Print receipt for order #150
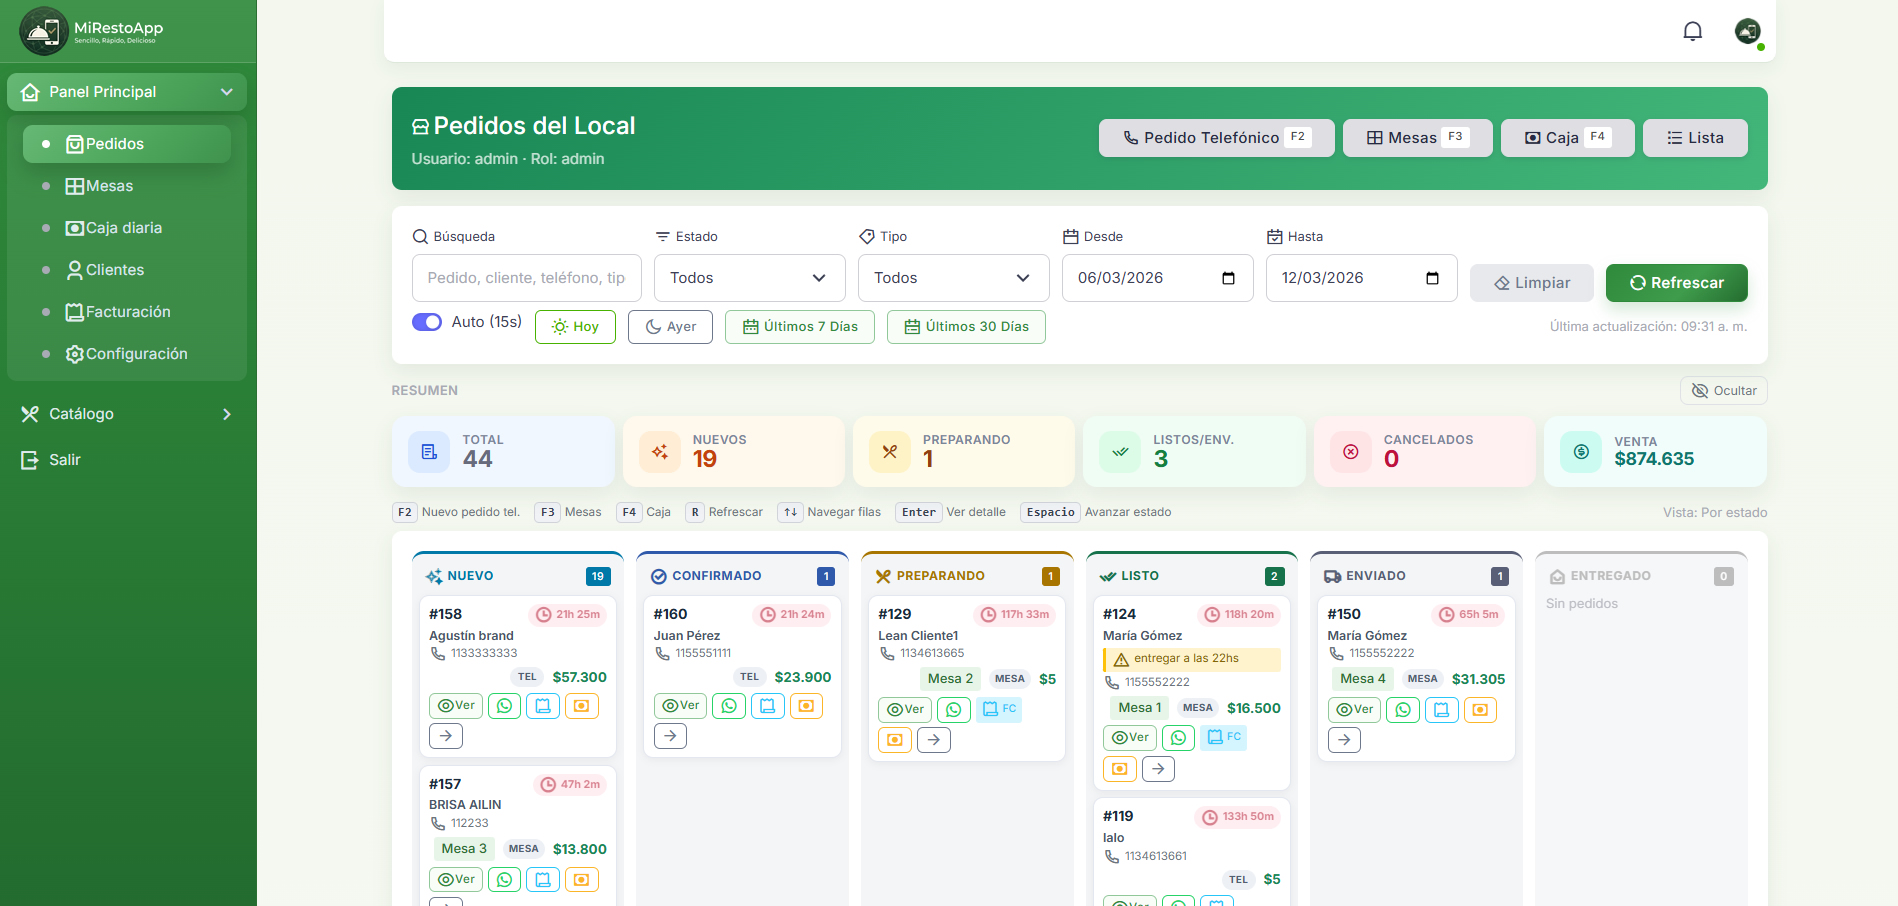 point(1442,710)
